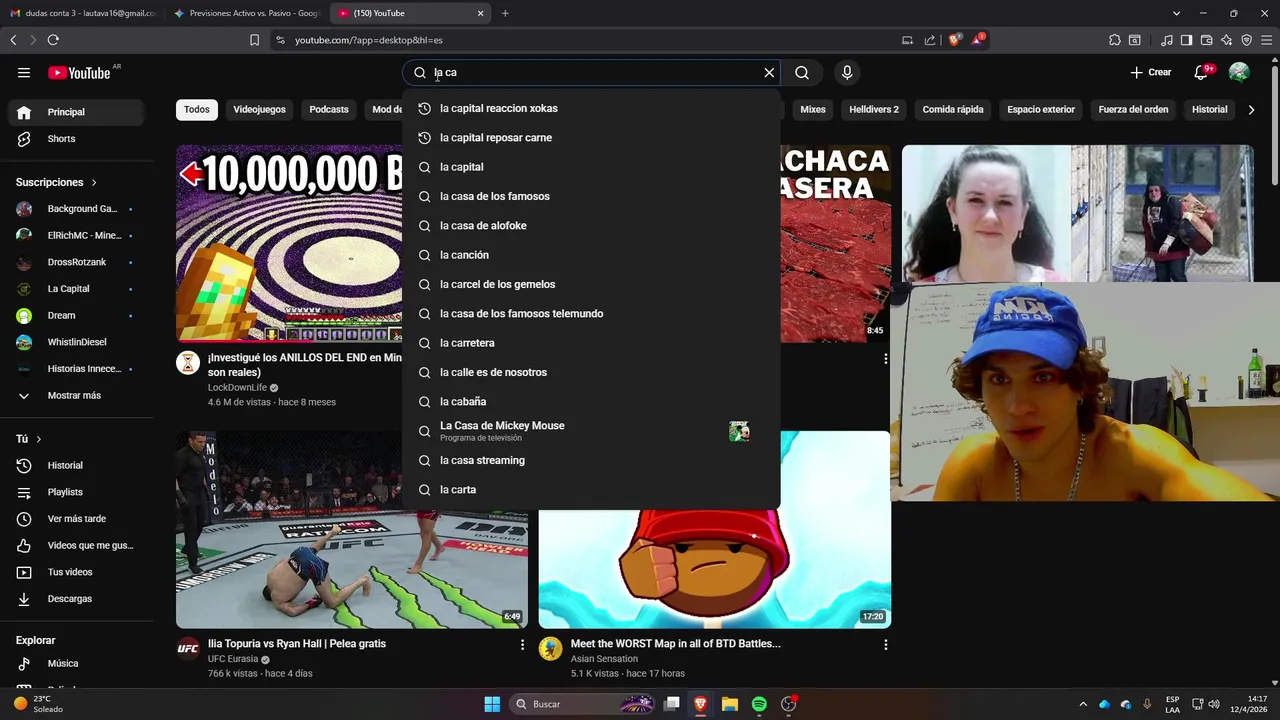Viewport: 1280px width, 720px height.
Task: Open the notifications bell
Action: pos(1202,72)
